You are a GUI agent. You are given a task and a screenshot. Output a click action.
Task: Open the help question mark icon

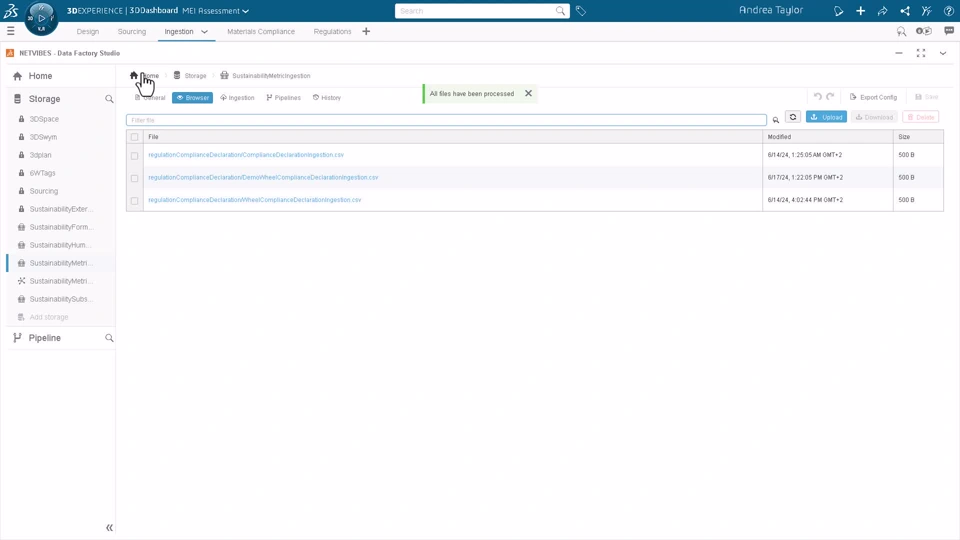point(948,11)
